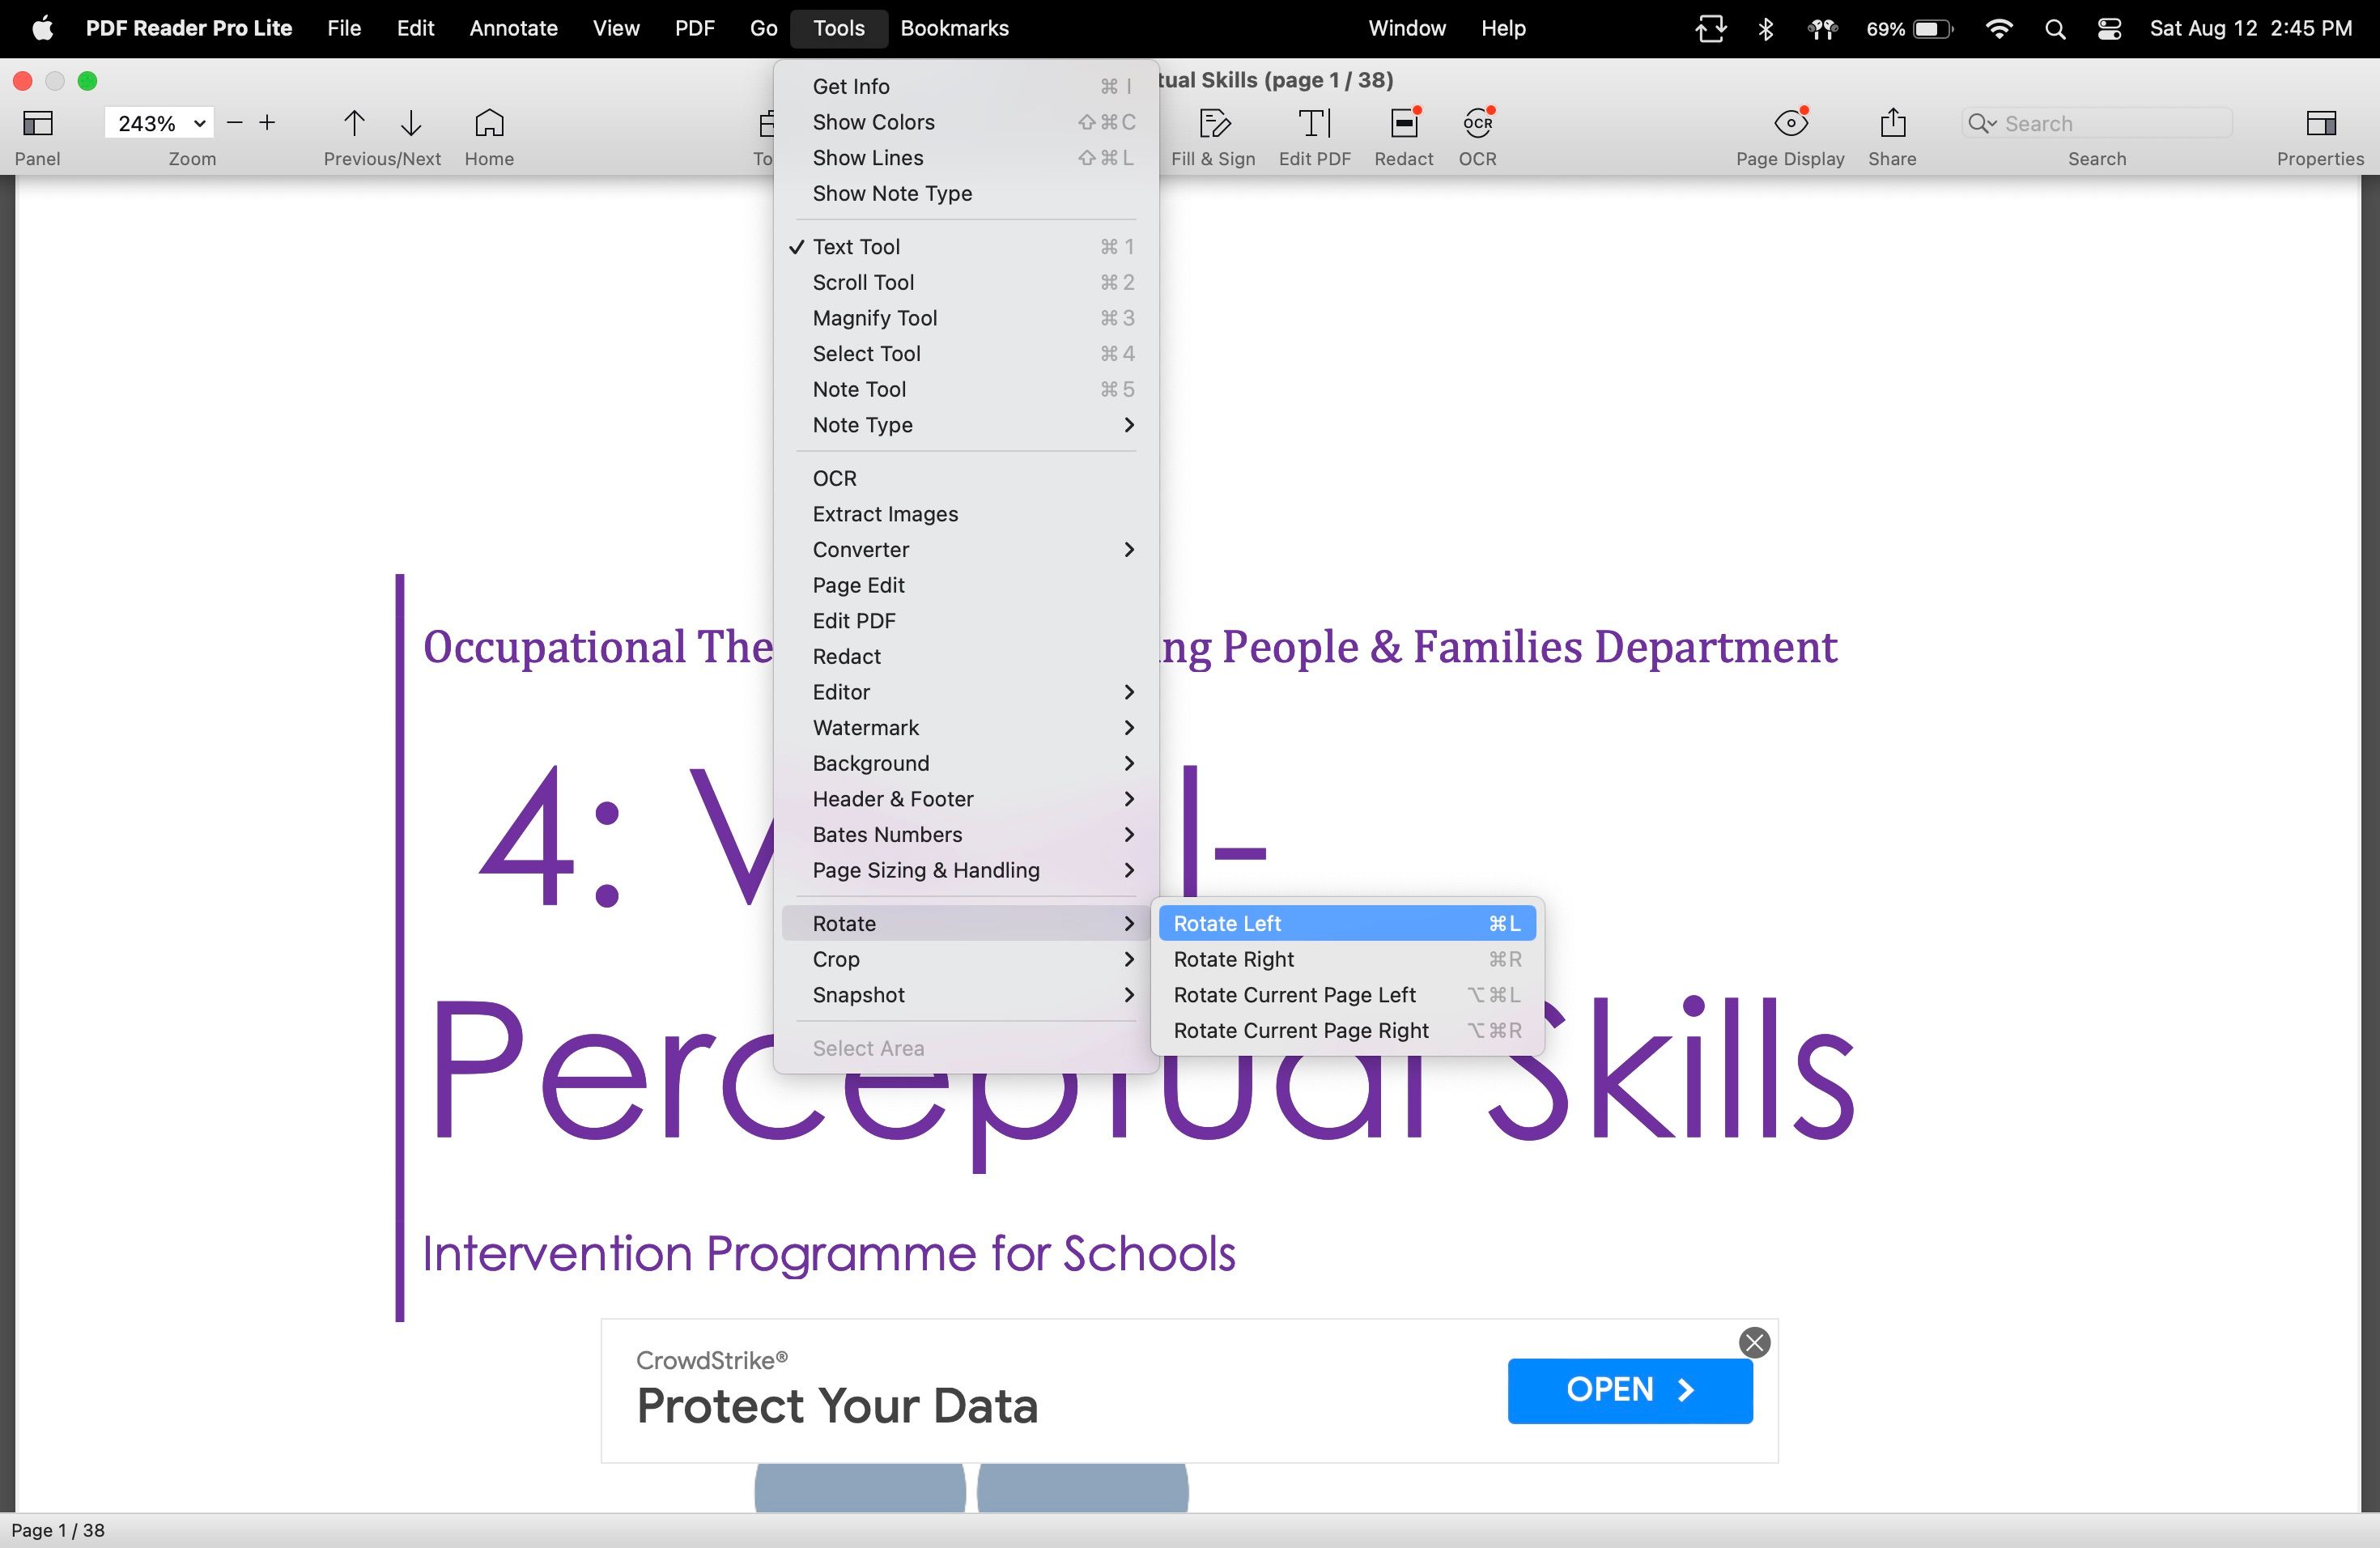Click the Home toolbar icon
The width and height of the screenshot is (2380, 1548).
point(489,123)
